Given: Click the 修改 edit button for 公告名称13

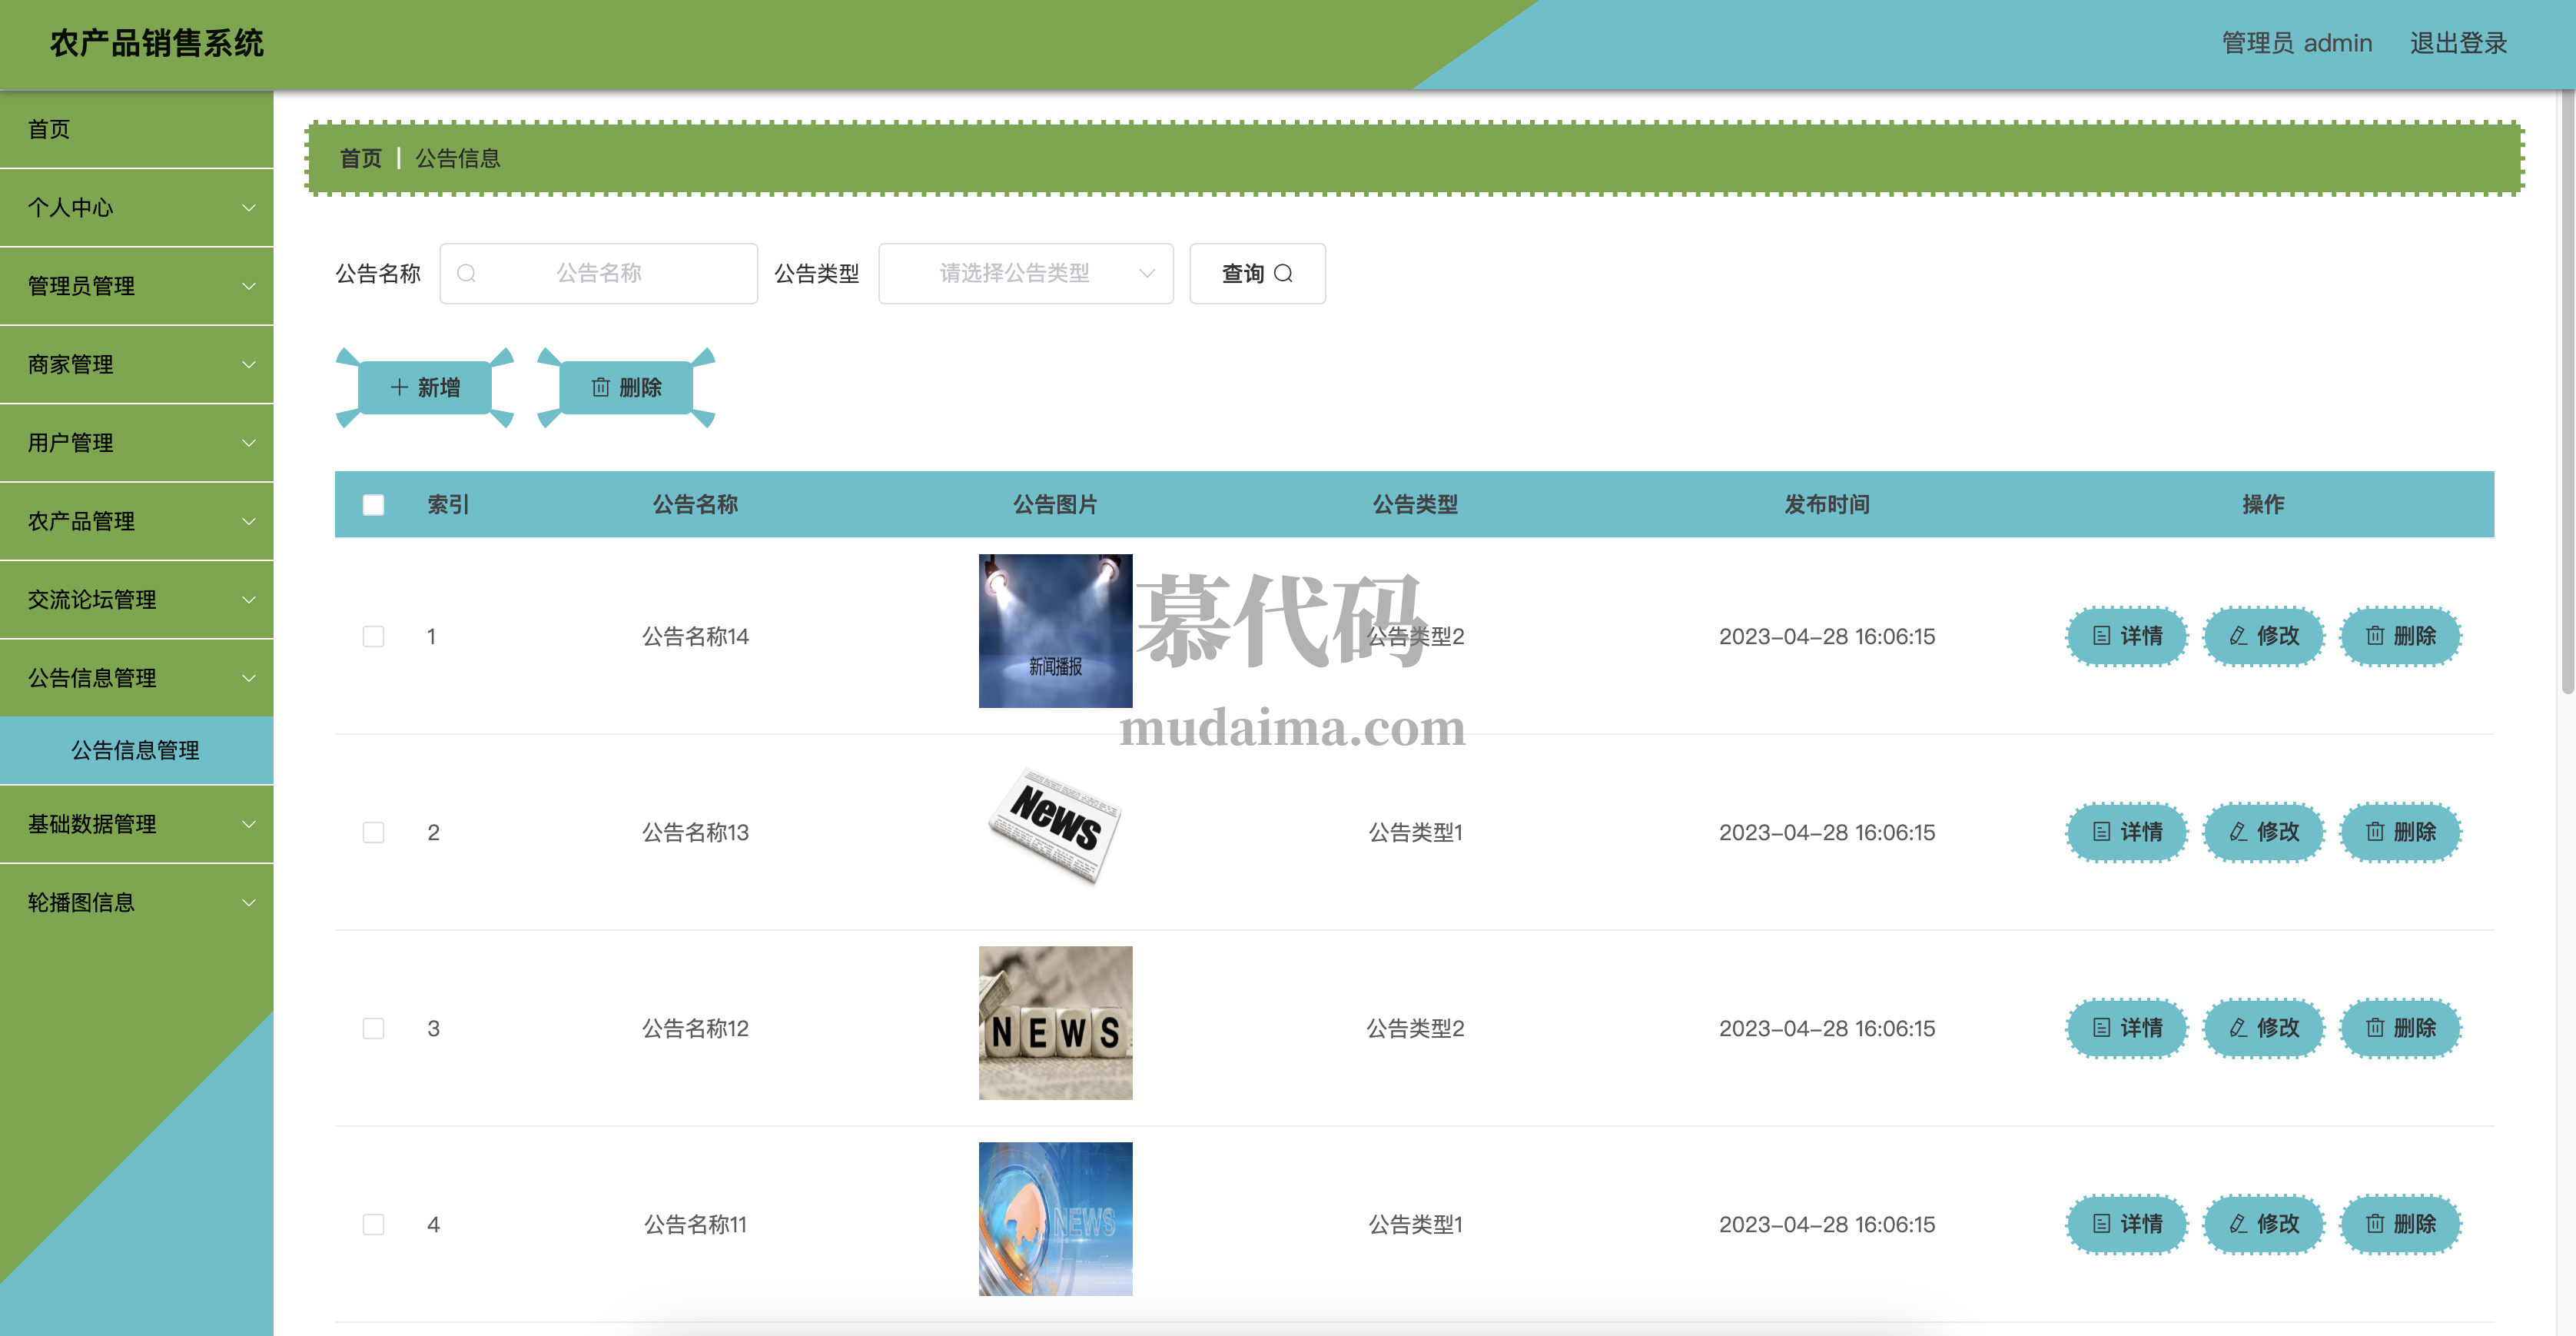Looking at the screenshot, I should pos(2264,832).
